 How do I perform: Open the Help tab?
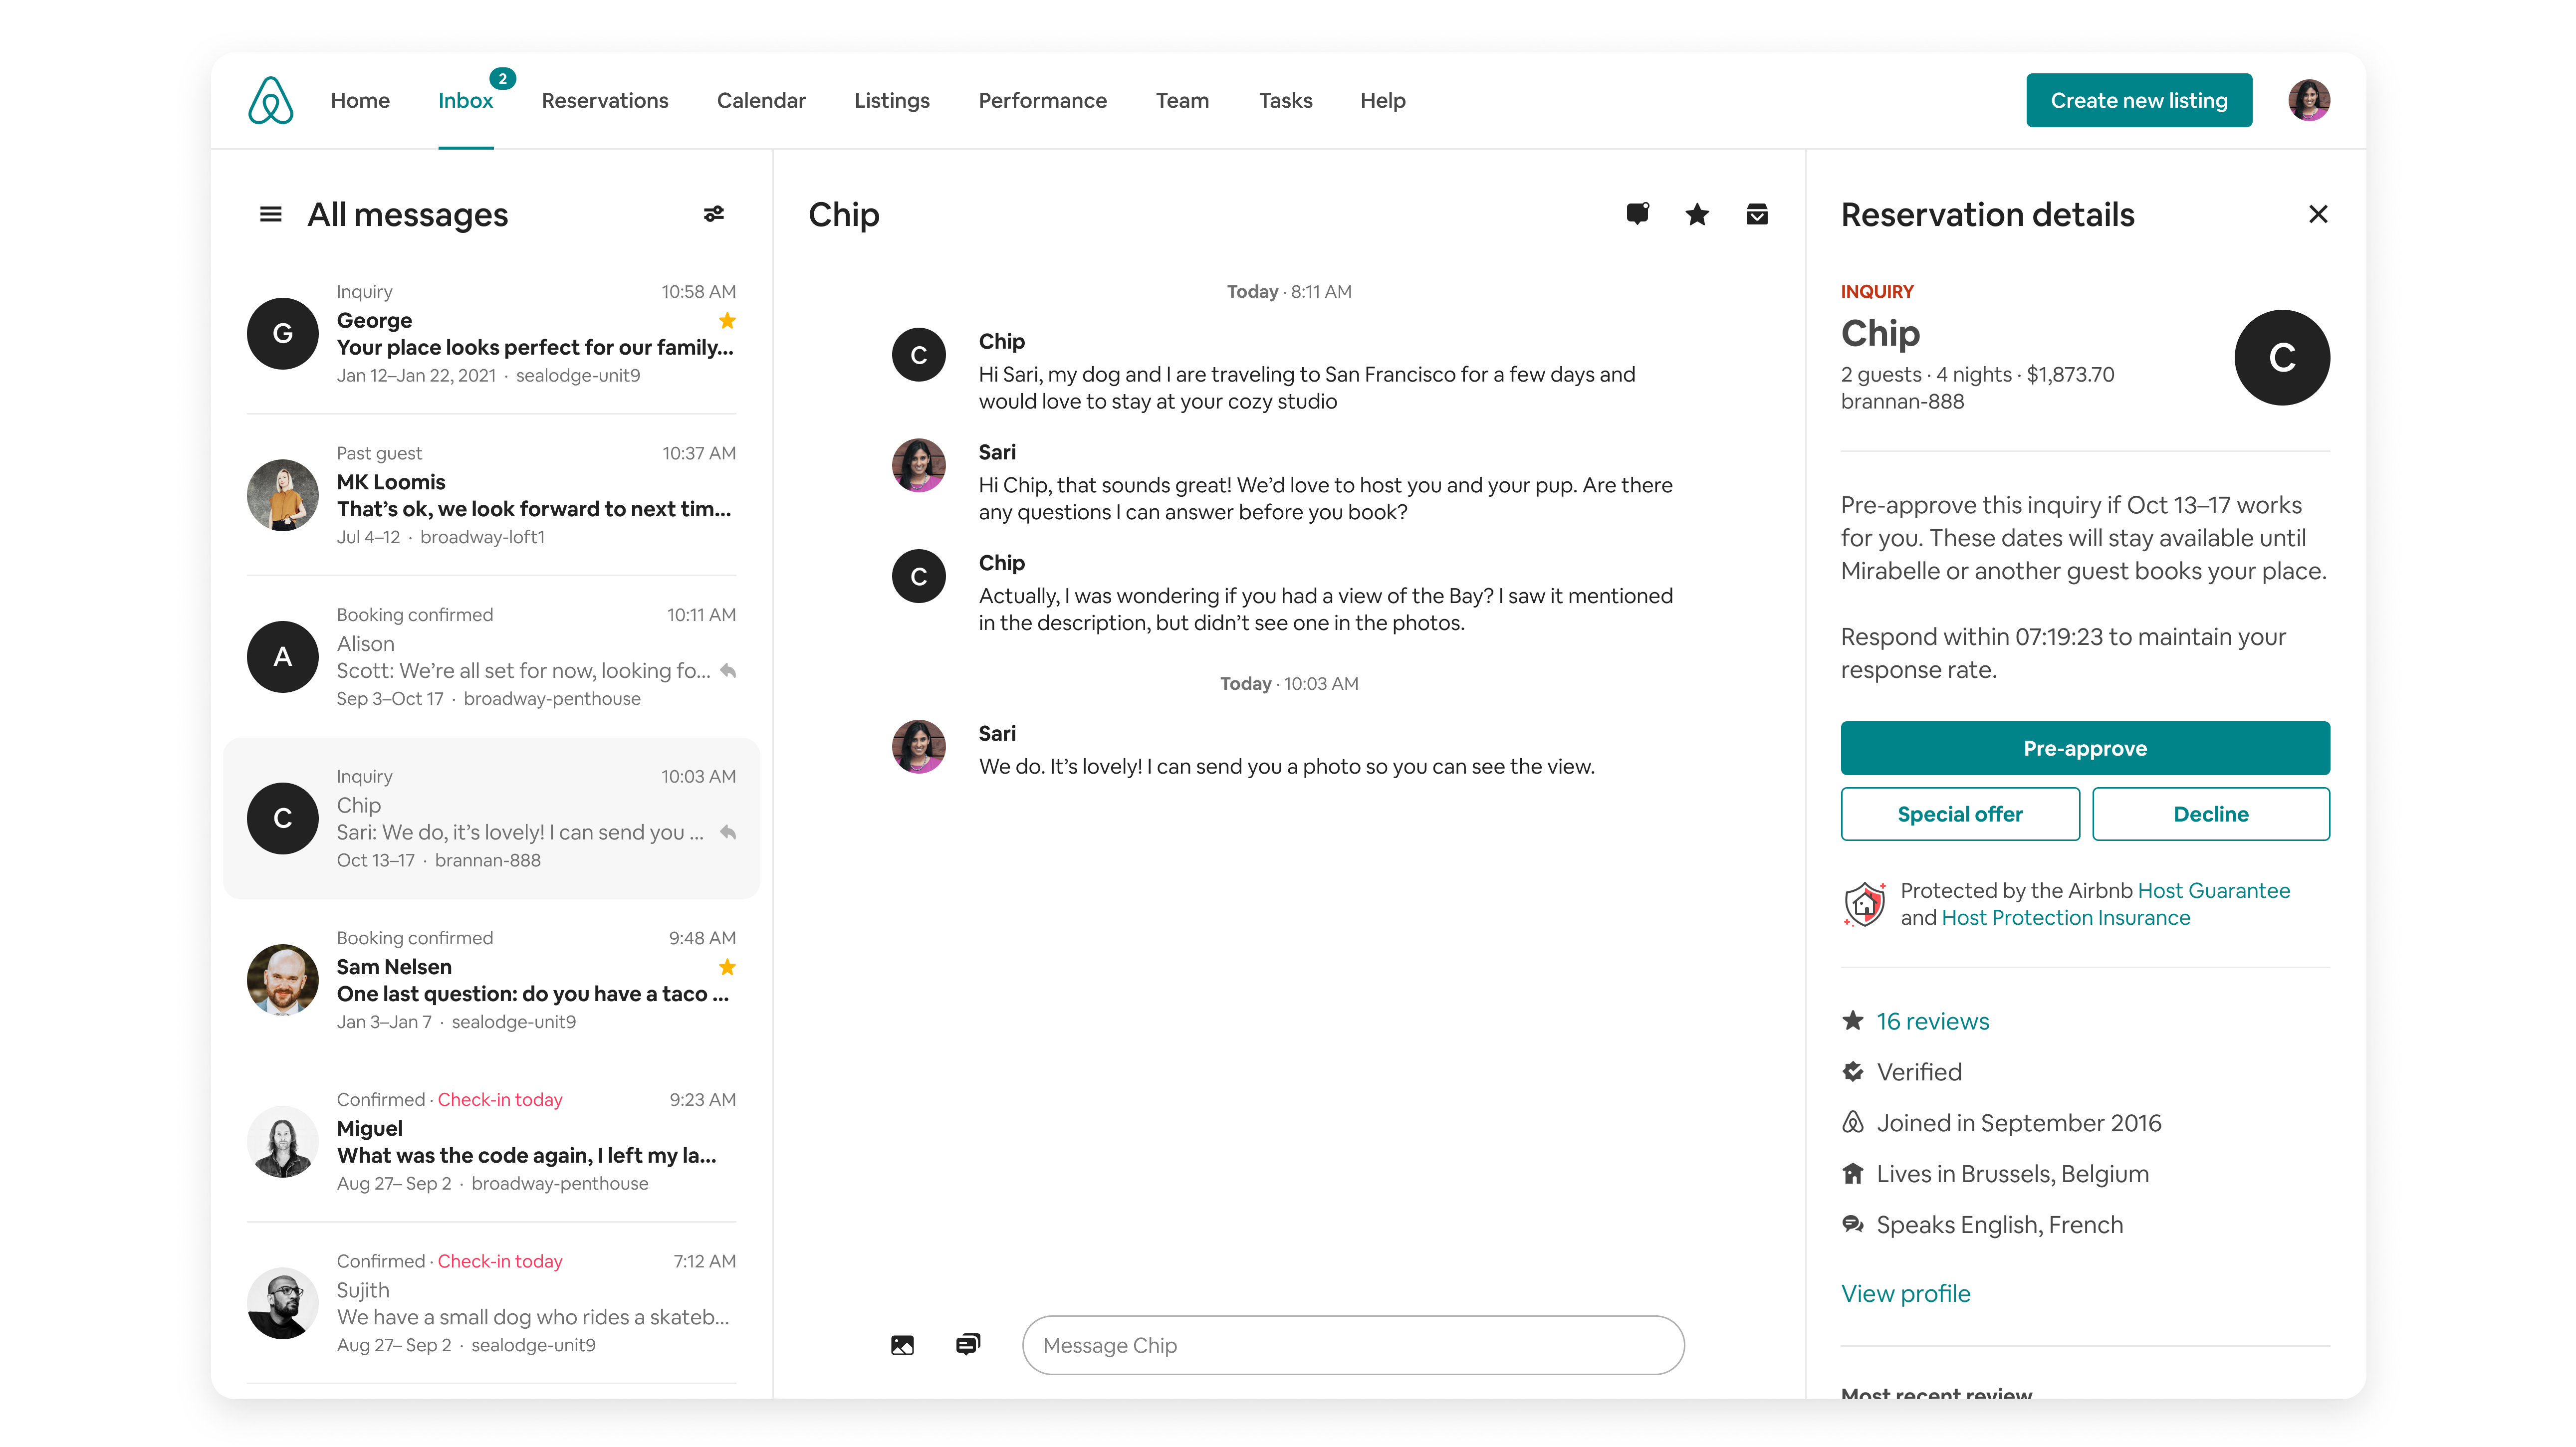click(x=1383, y=100)
